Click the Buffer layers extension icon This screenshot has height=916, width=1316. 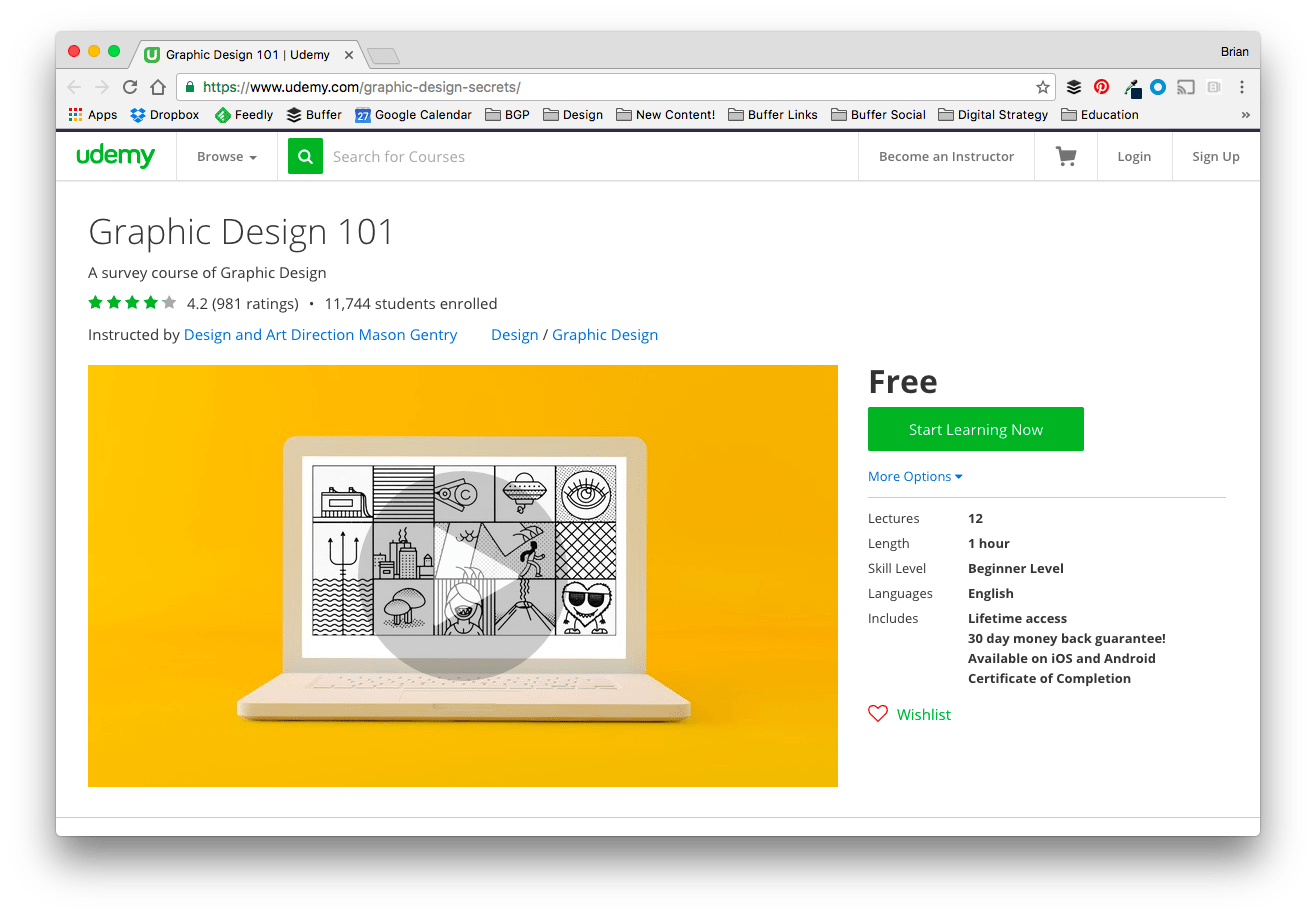tap(1074, 87)
